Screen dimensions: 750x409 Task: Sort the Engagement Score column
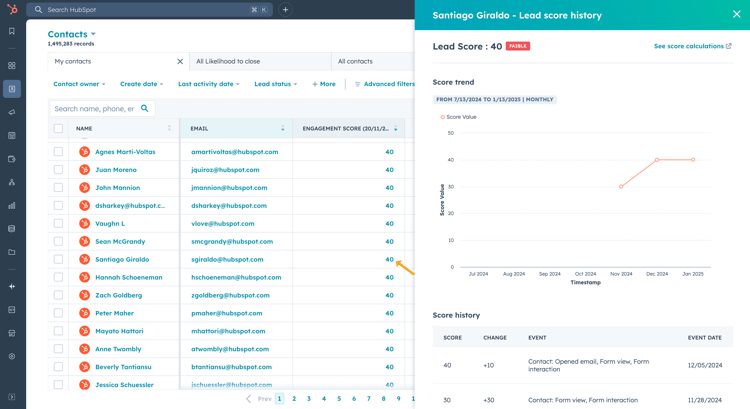tap(396, 128)
